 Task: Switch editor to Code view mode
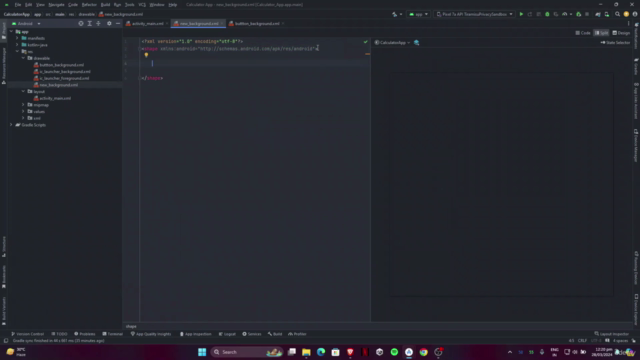[x=583, y=33]
